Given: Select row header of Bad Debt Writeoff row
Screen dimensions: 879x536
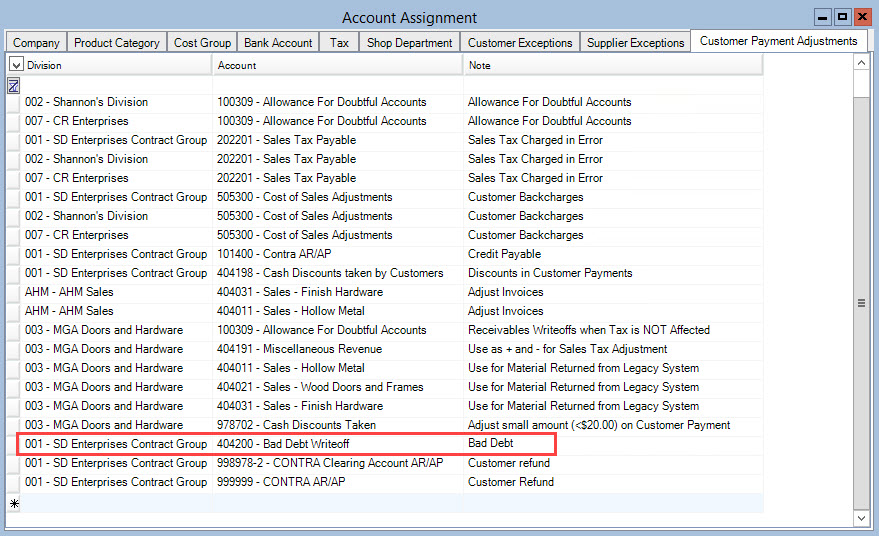Looking at the screenshot, I should pos(14,444).
